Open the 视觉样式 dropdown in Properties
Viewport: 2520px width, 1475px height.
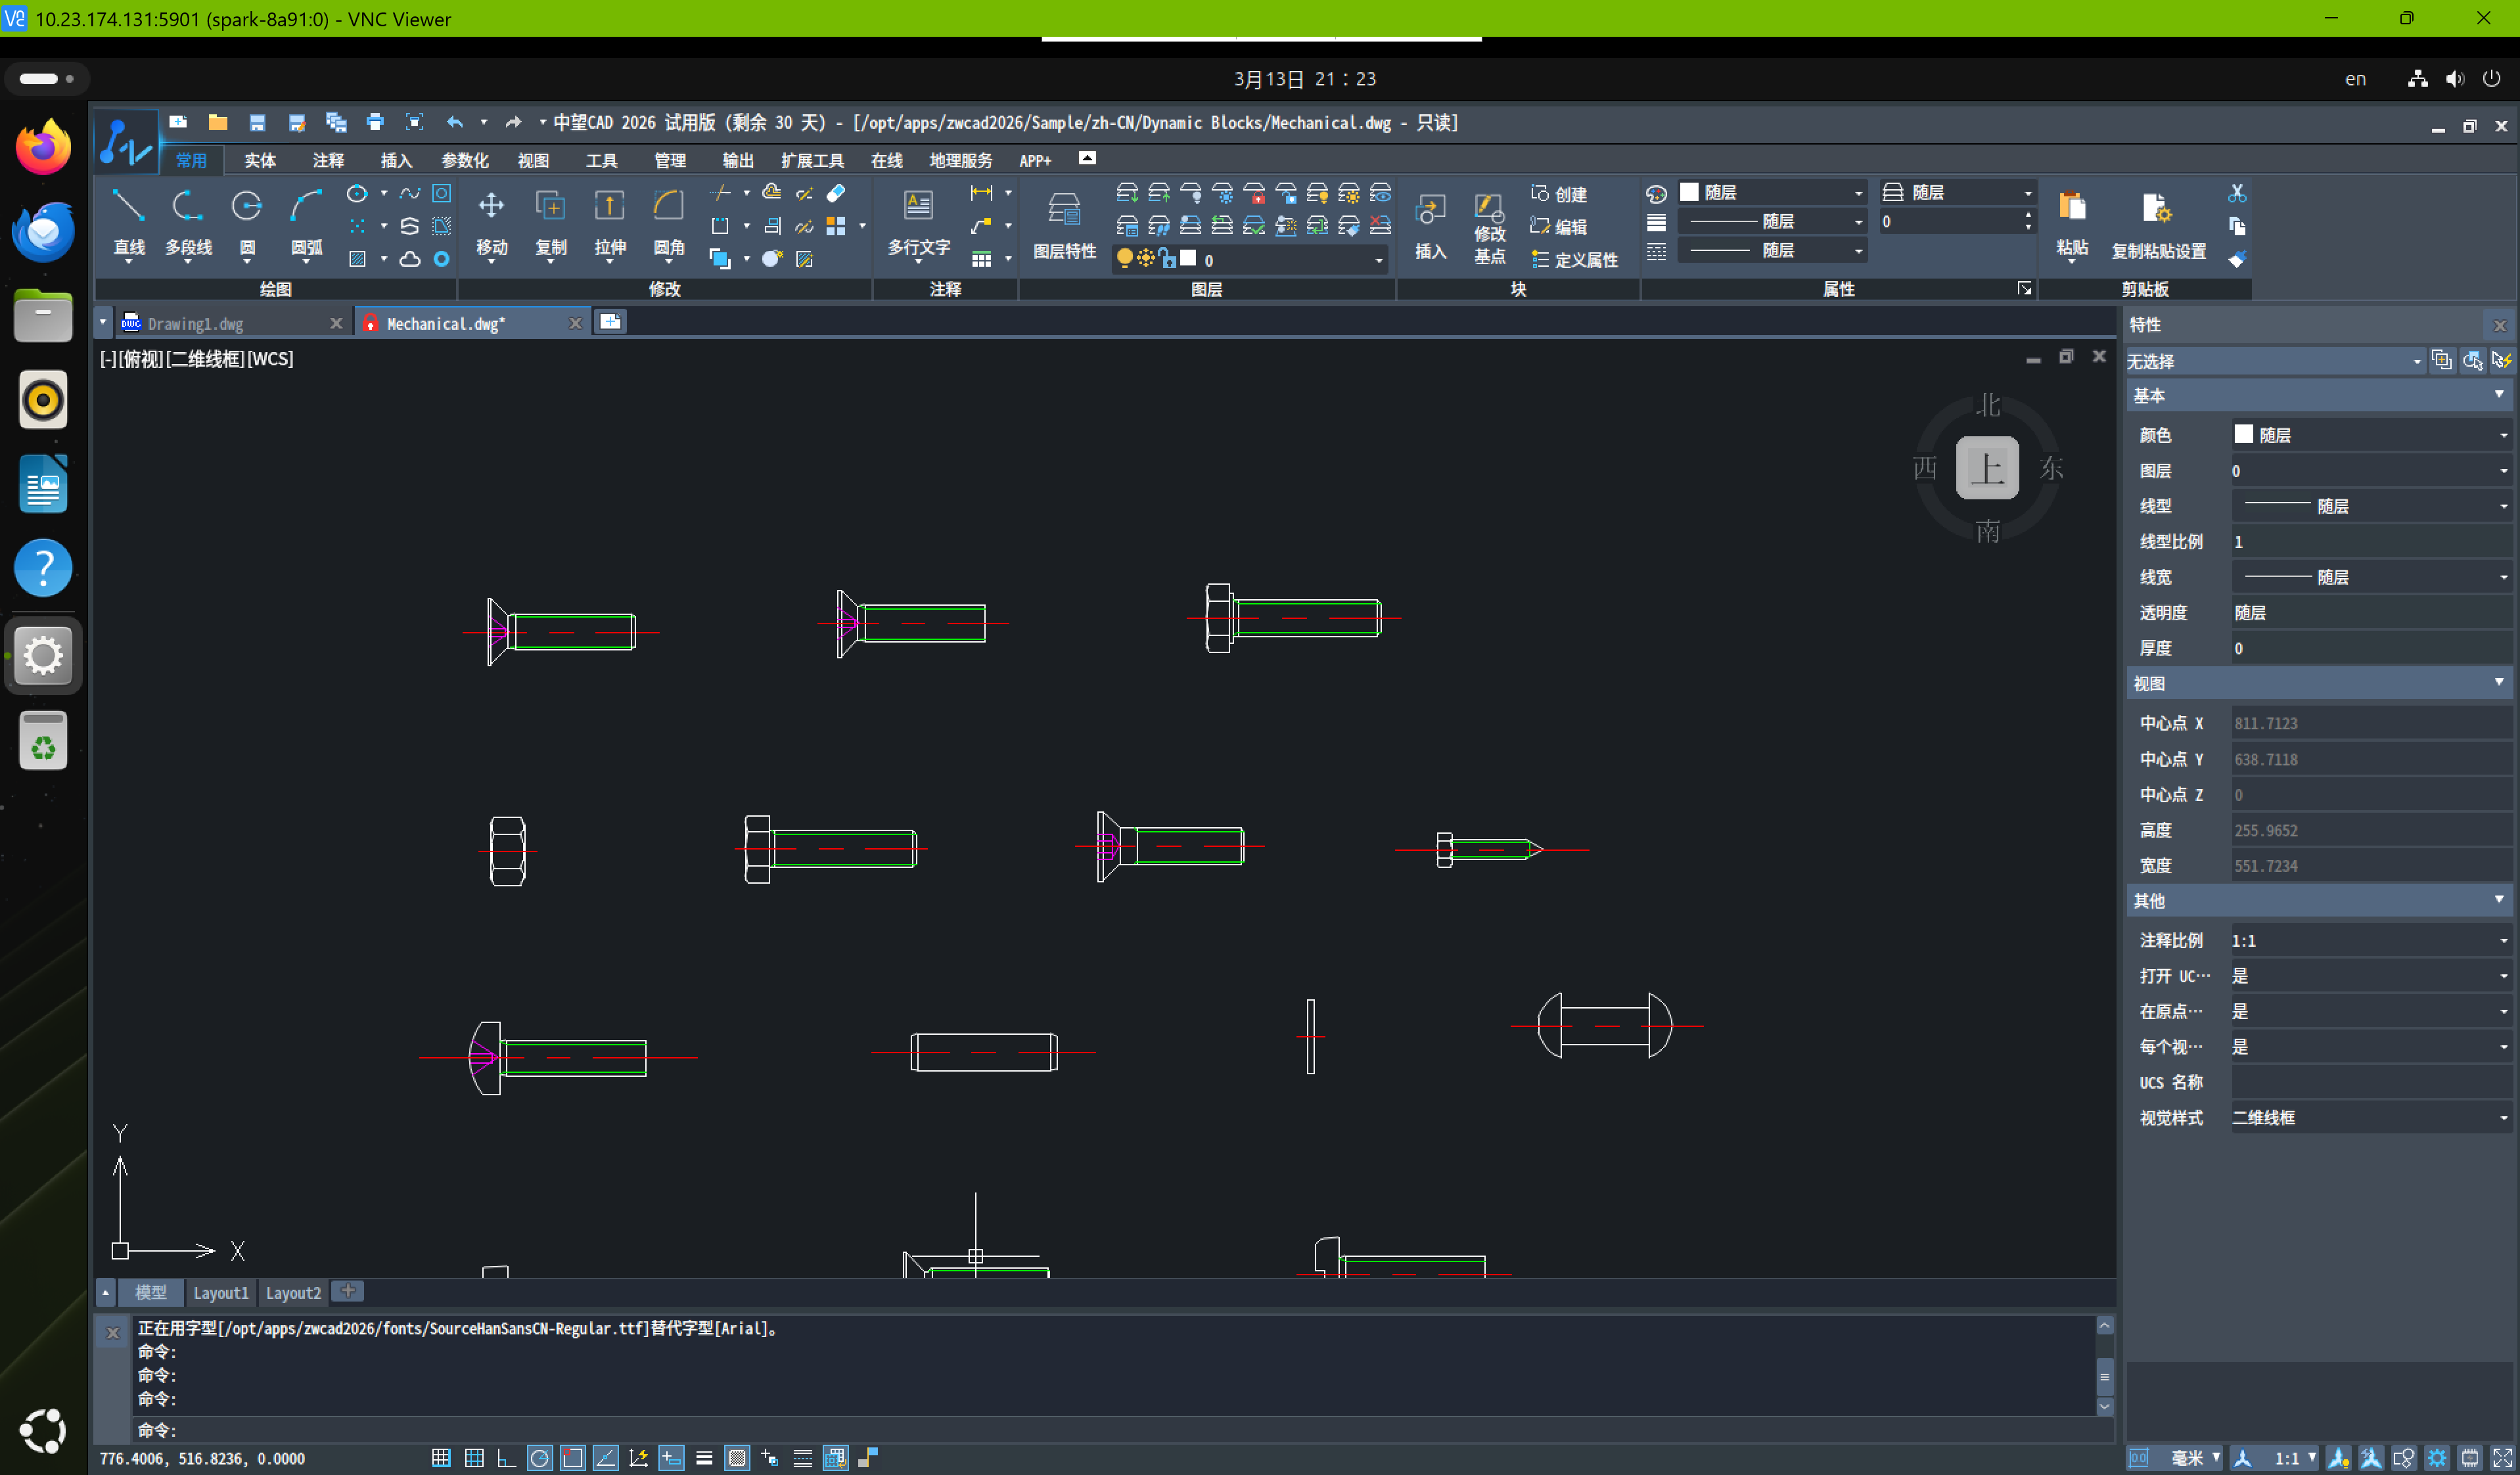coord(2503,1117)
